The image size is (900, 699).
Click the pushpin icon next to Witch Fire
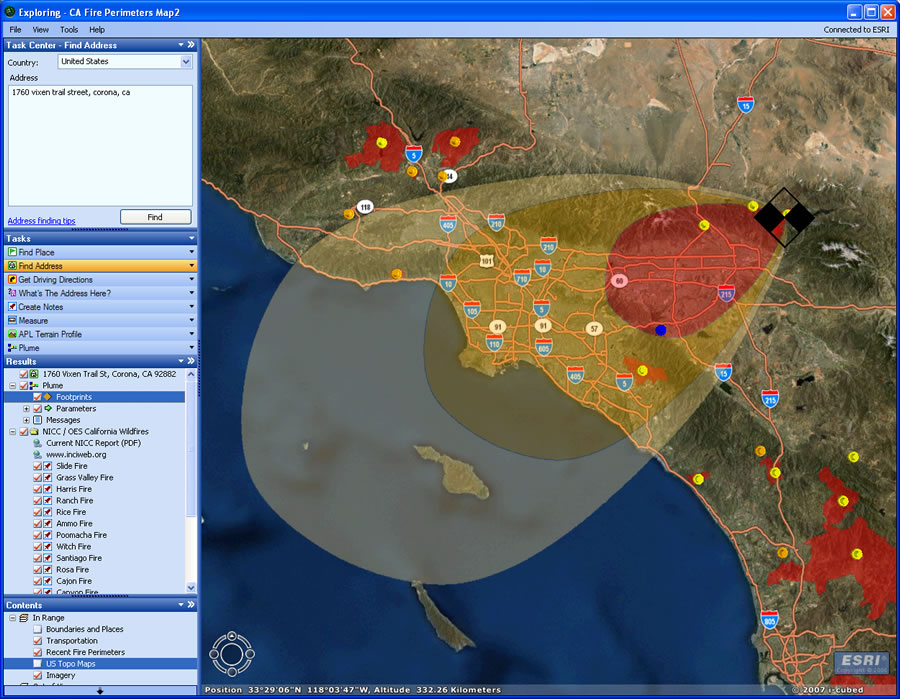tap(48, 546)
